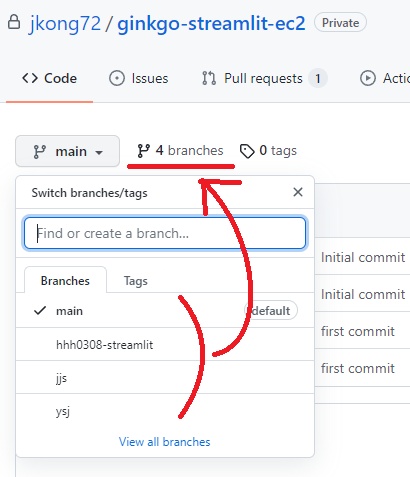Click the Private visibility badge
The width and height of the screenshot is (410, 477).
click(340, 23)
